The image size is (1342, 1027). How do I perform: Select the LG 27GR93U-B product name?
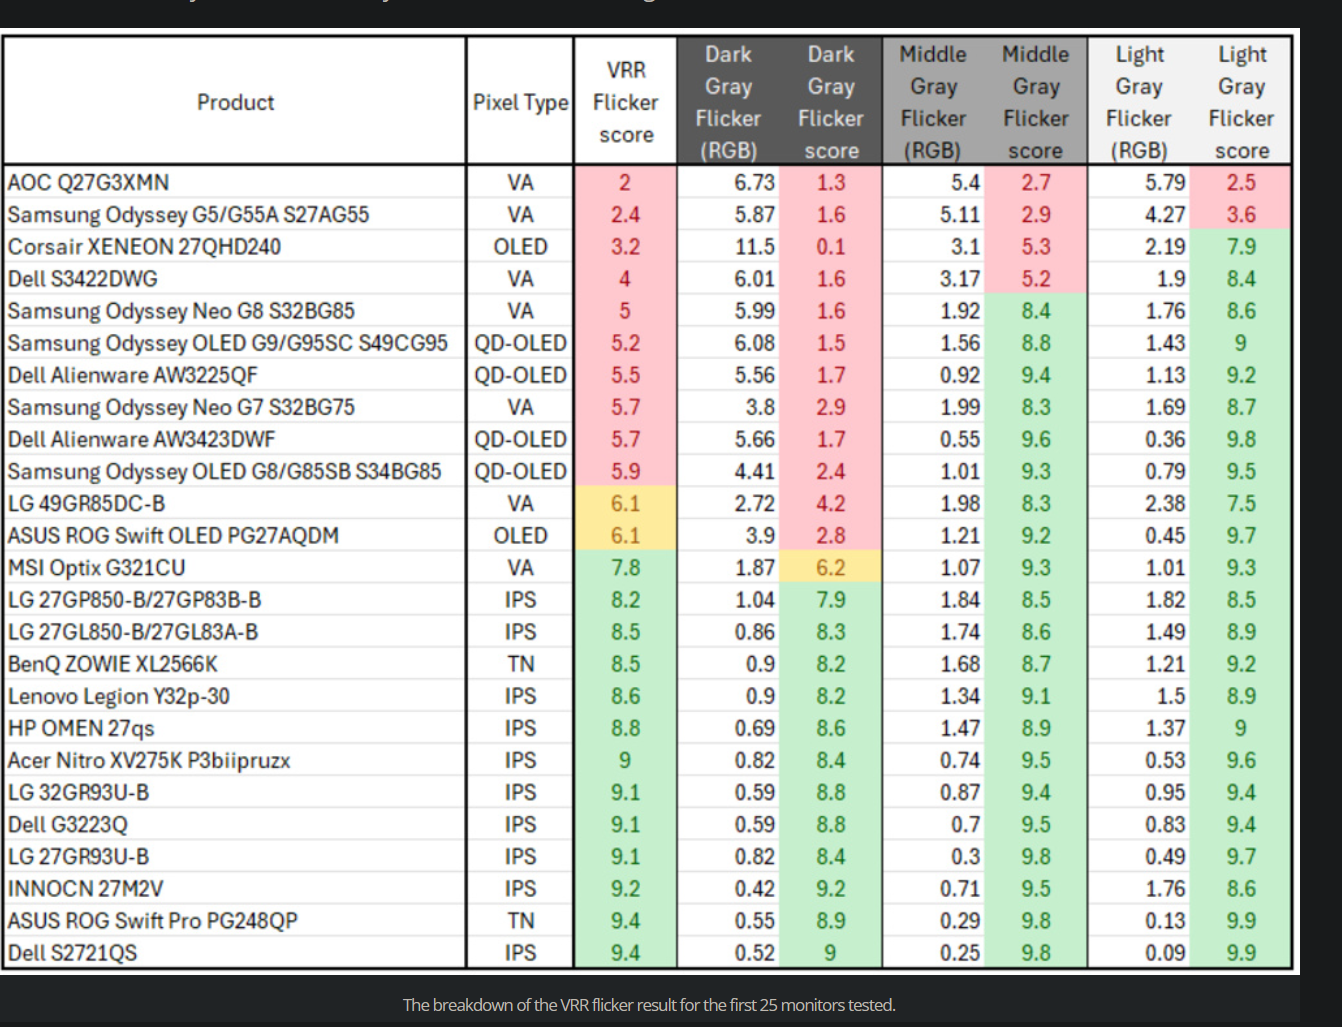tap(78, 856)
